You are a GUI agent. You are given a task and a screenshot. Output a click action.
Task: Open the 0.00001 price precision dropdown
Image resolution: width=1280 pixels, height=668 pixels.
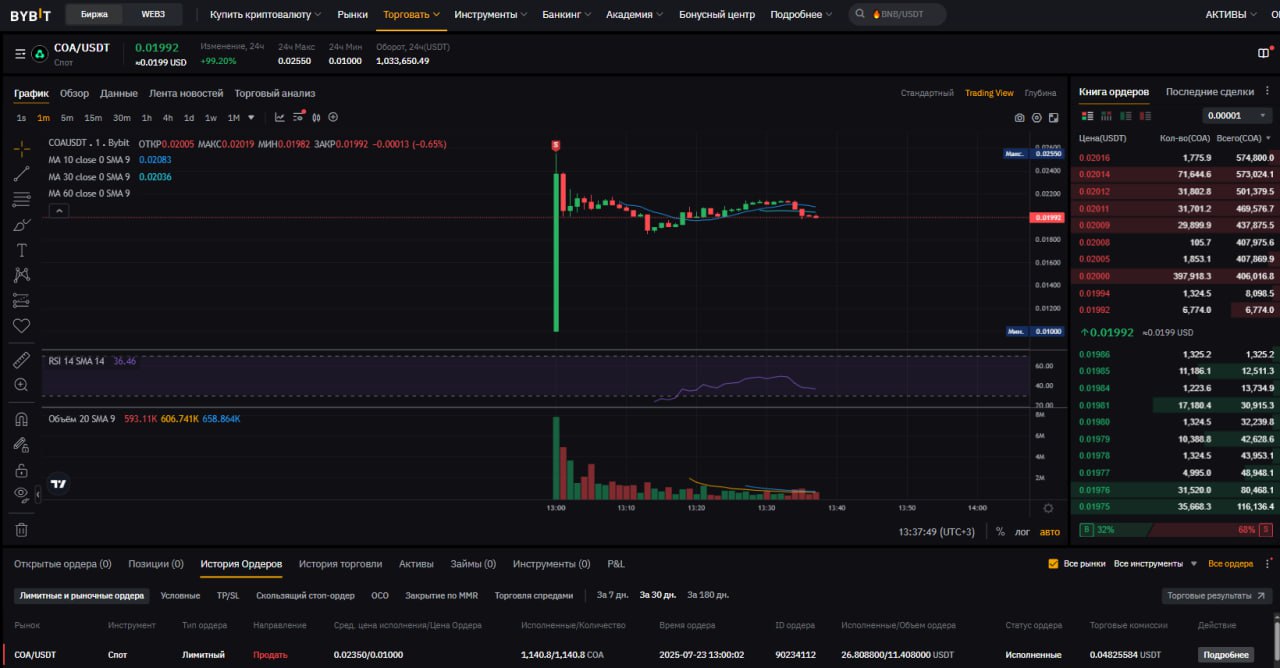coord(1238,116)
